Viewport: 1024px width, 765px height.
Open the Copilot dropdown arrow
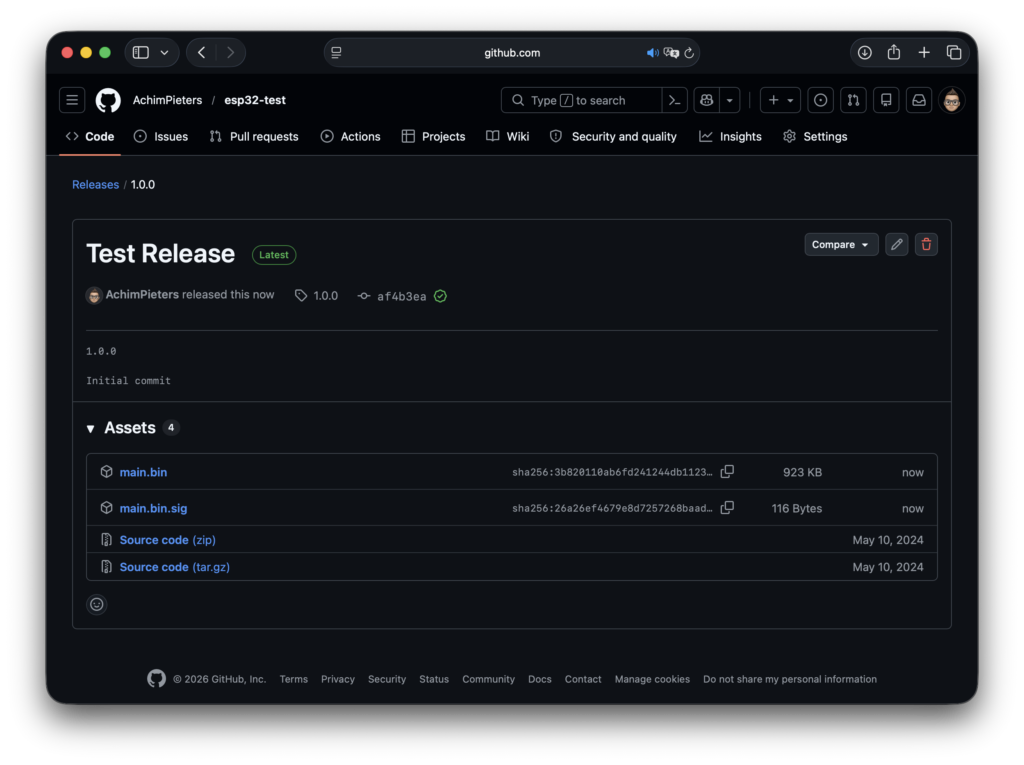click(x=730, y=100)
